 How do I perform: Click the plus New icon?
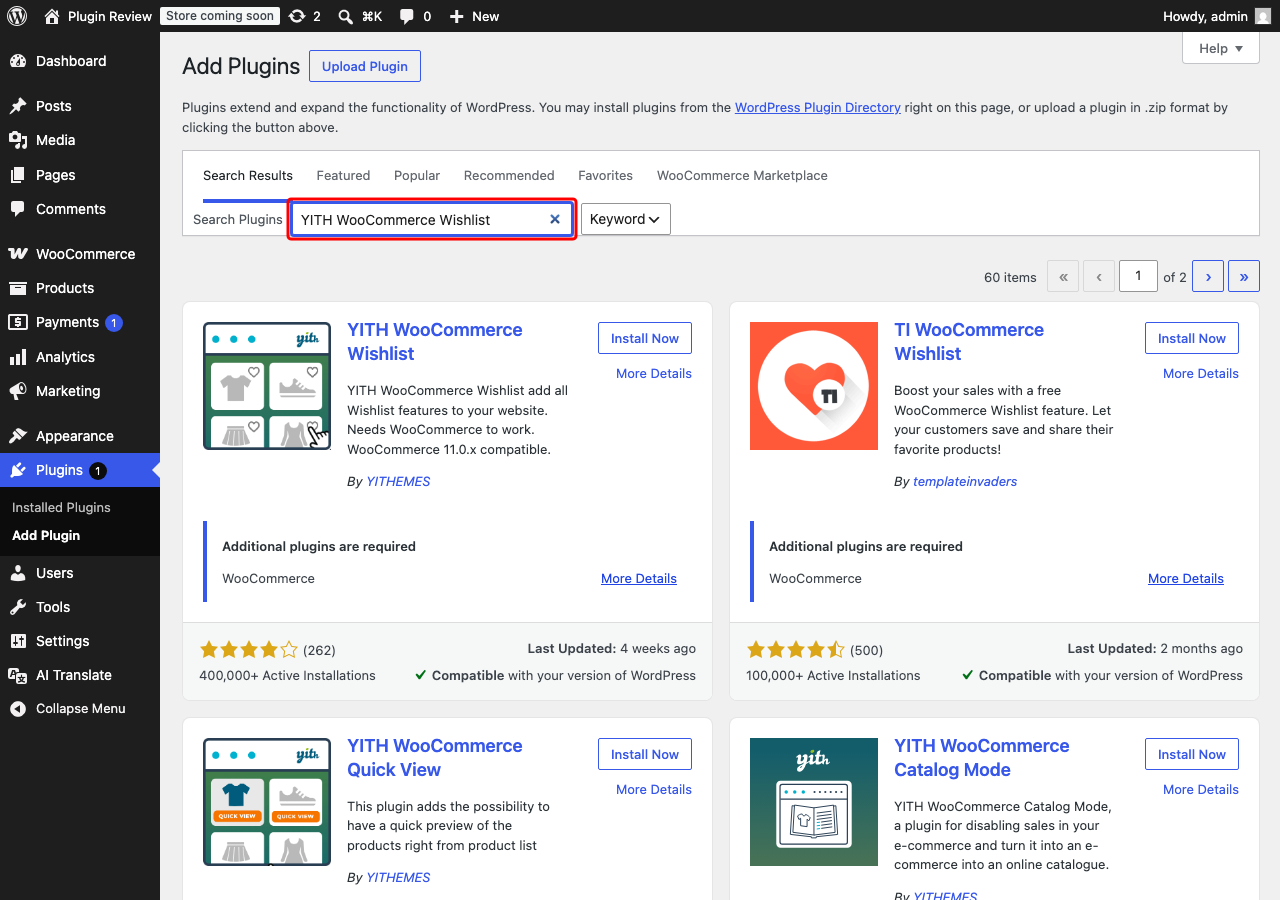point(456,16)
